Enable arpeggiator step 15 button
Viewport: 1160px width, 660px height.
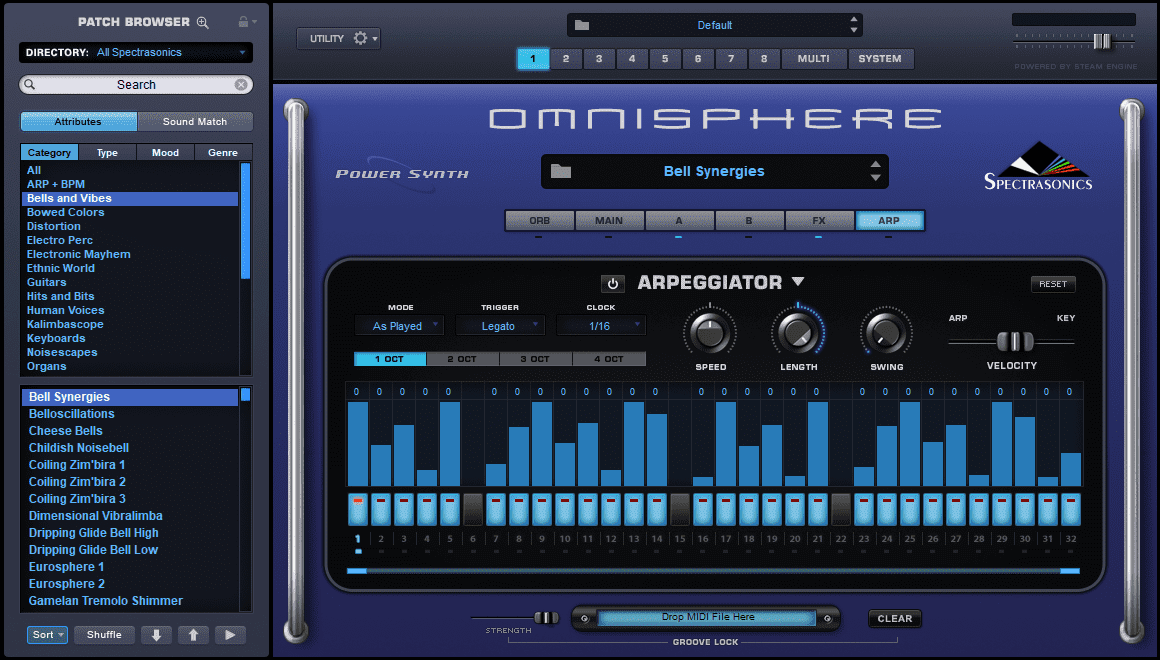pyautogui.click(x=680, y=510)
